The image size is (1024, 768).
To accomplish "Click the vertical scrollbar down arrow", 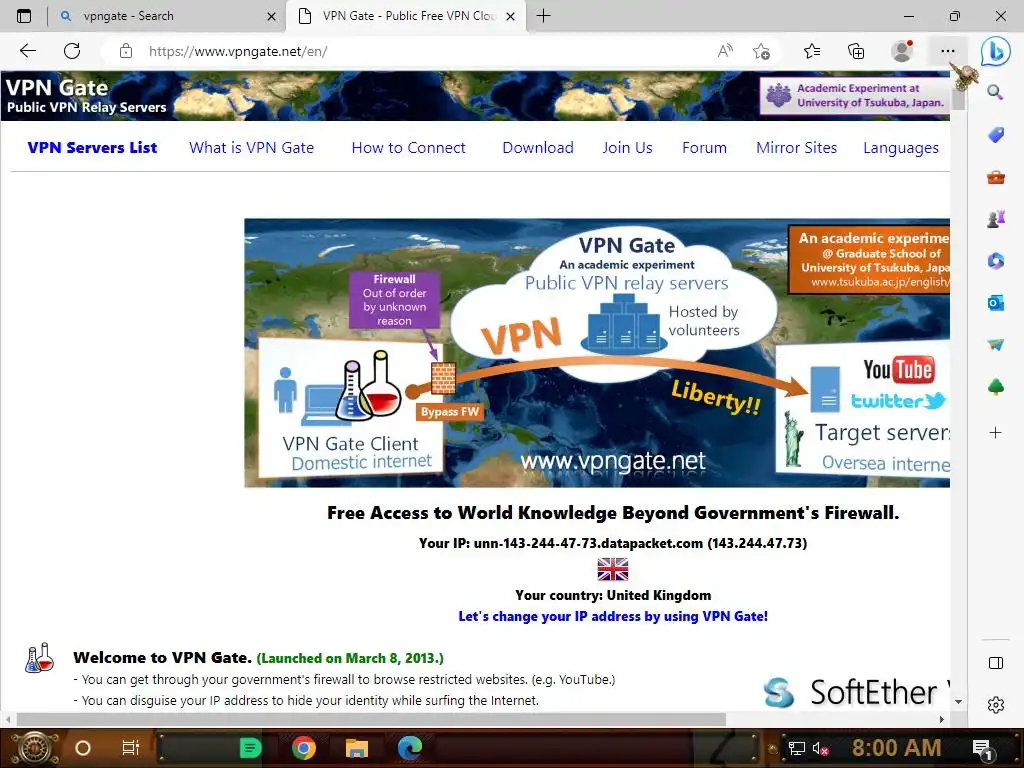I will tap(958, 701).
